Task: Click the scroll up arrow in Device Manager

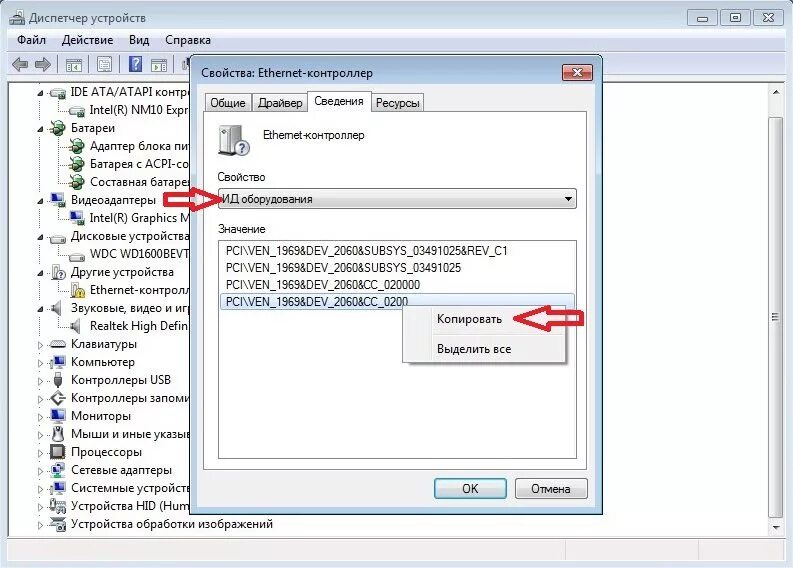Action: [x=775, y=93]
